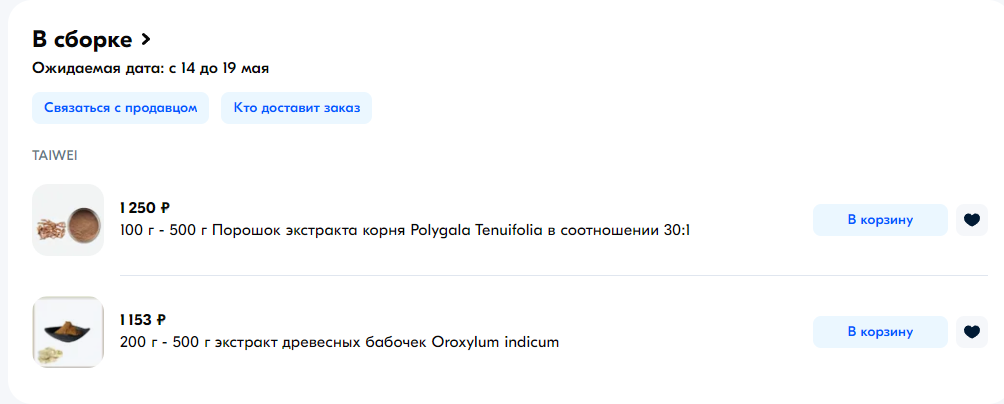Select the 1 250 ₽ price
Image resolution: width=1004 pixels, height=404 pixels.
[145, 207]
